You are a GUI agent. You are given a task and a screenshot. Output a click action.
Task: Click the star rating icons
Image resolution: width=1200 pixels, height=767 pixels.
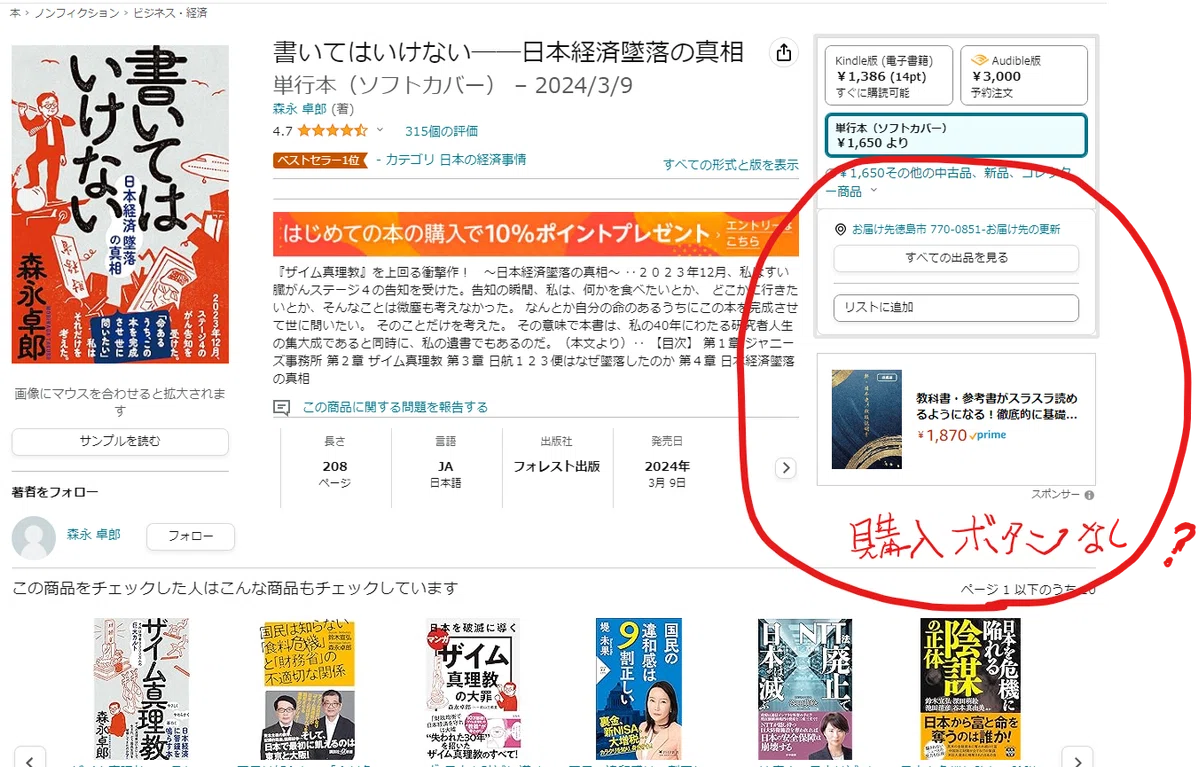332,130
